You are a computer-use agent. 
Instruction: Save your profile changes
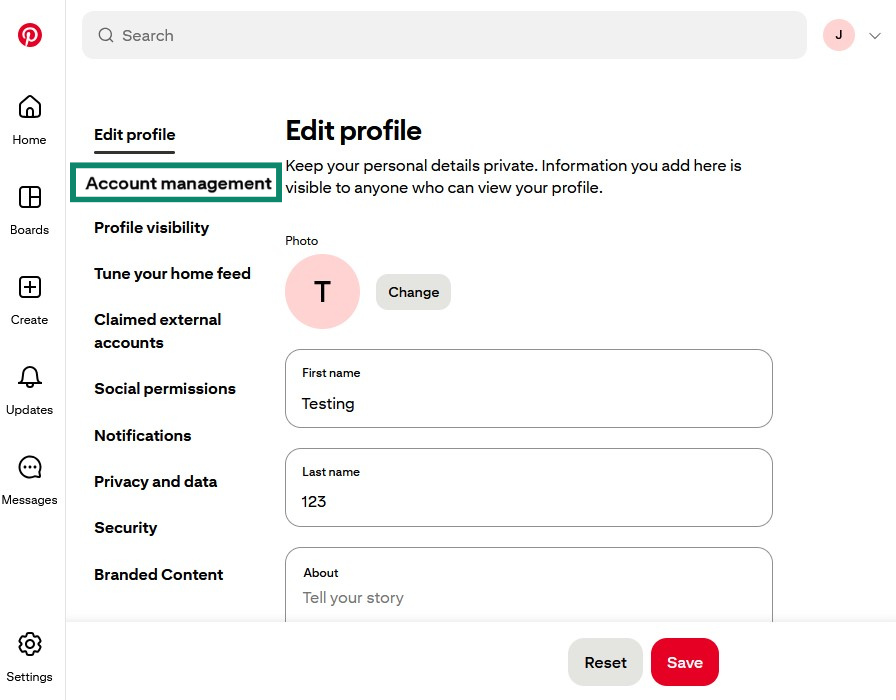(x=684, y=662)
